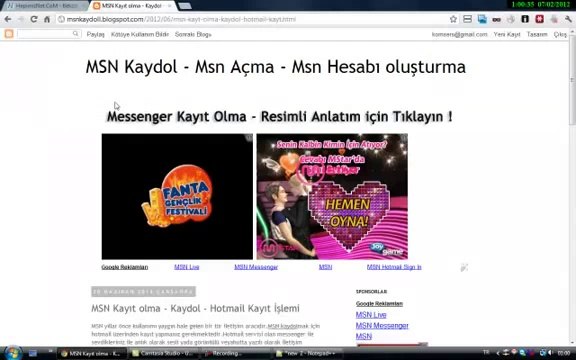Switch to the Hepimizfriet.CoM tab
Image resolution: width=576 pixels, height=360 pixels.
coord(45,6)
